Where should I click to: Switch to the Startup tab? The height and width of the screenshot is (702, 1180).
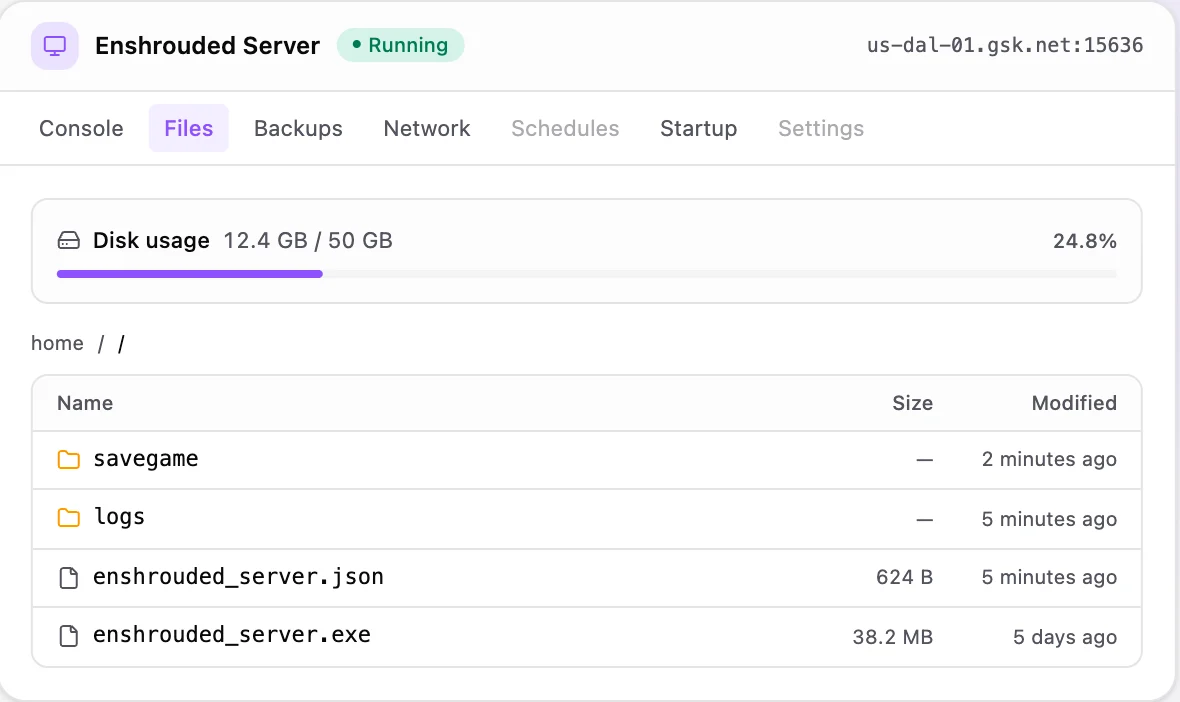pos(698,129)
